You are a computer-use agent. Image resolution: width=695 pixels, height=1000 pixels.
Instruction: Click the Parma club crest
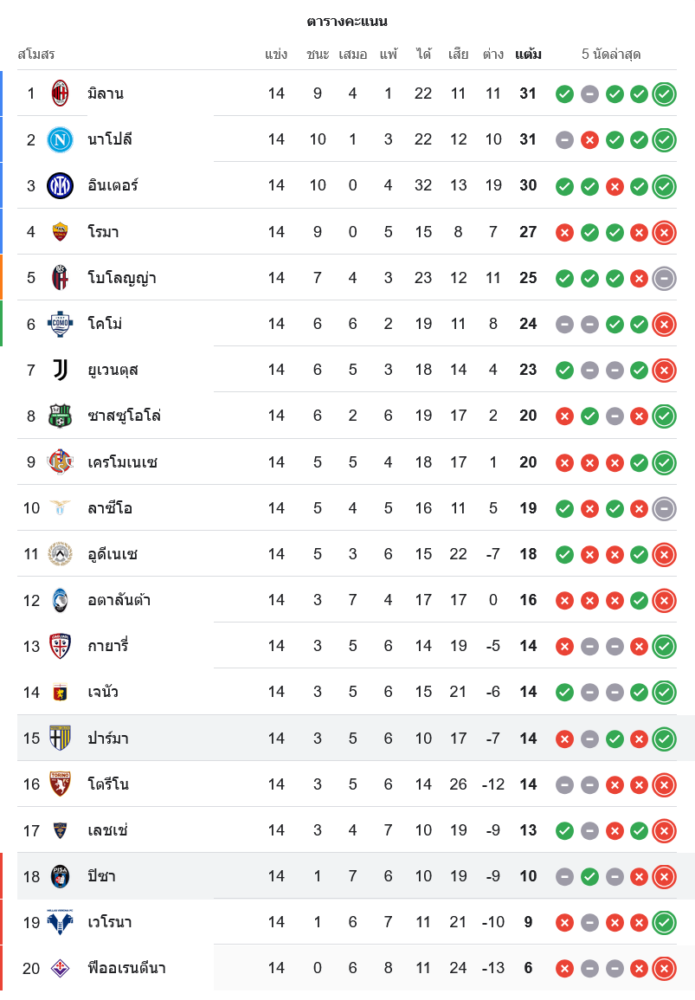click(61, 738)
